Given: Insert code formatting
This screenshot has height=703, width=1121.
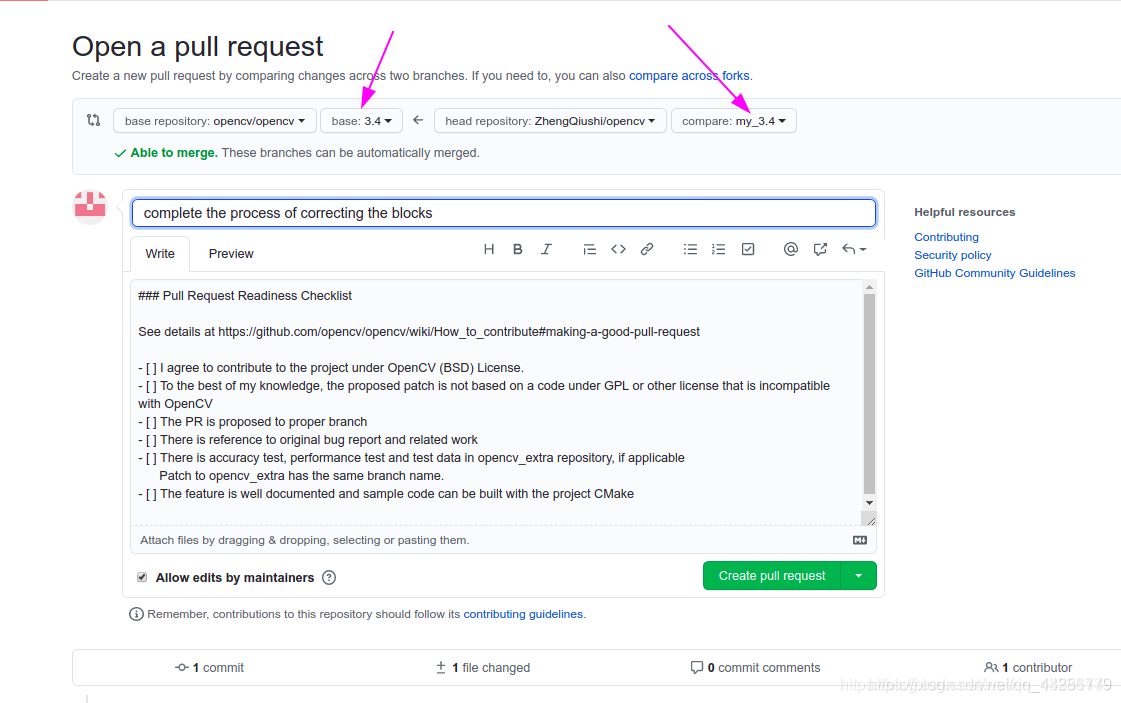Looking at the screenshot, I should coord(618,249).
